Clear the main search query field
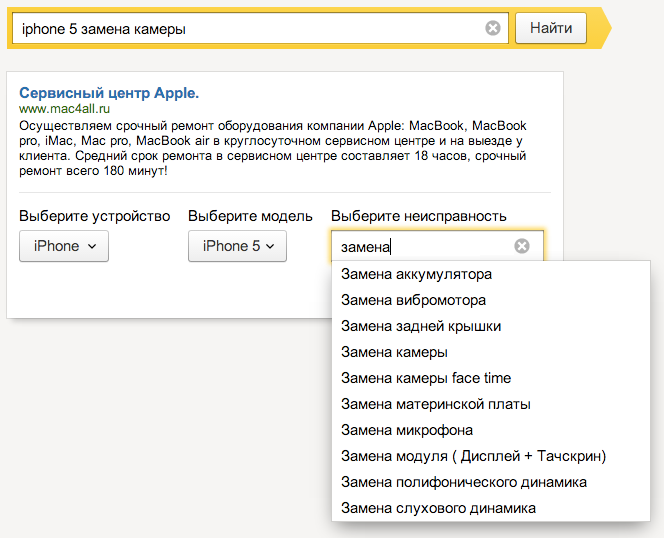The width and height of the screenshot is (664, 538). (492, 28)
